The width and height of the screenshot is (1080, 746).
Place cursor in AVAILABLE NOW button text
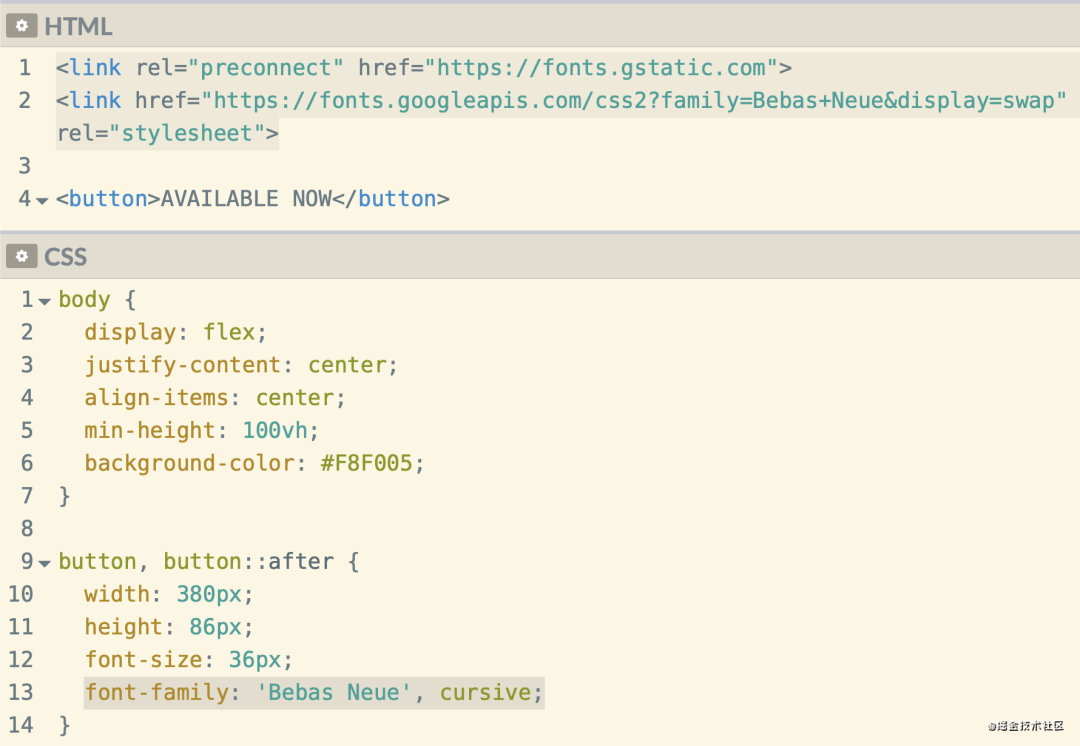245,198
